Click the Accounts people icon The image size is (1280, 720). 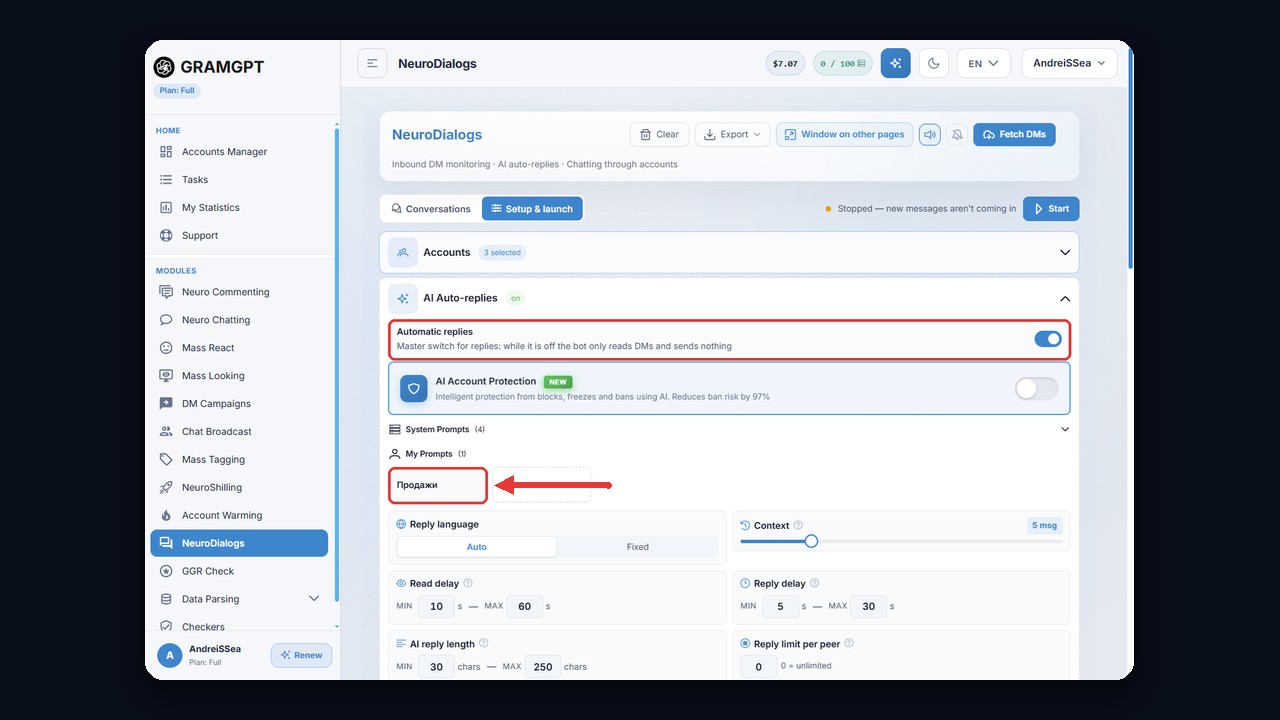click(403, 252)
